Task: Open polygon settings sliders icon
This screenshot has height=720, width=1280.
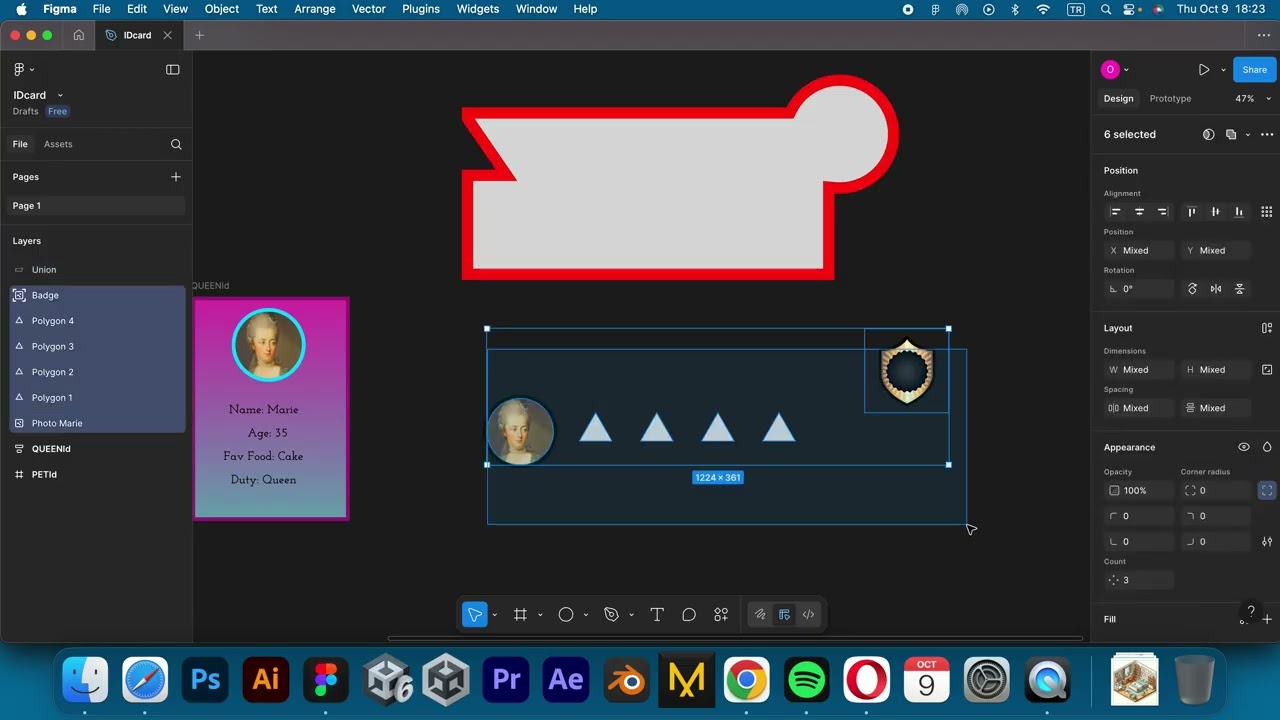Action: coord(1267,542)
